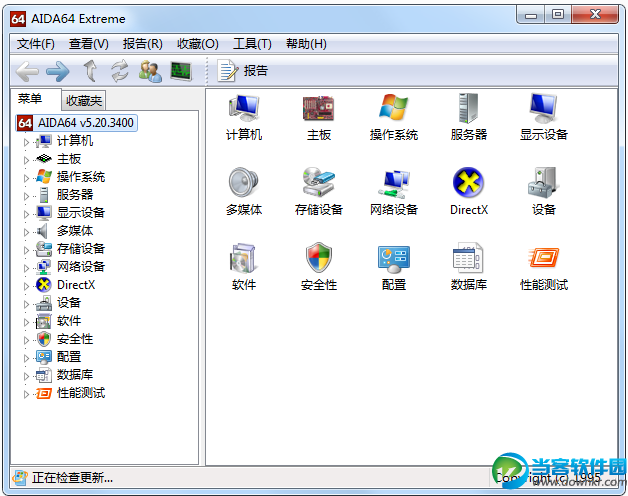Open the 显示设备 monitor icon in right pane
The width and height of the screenshot is (628, 496).
click(x=543, y=108)
